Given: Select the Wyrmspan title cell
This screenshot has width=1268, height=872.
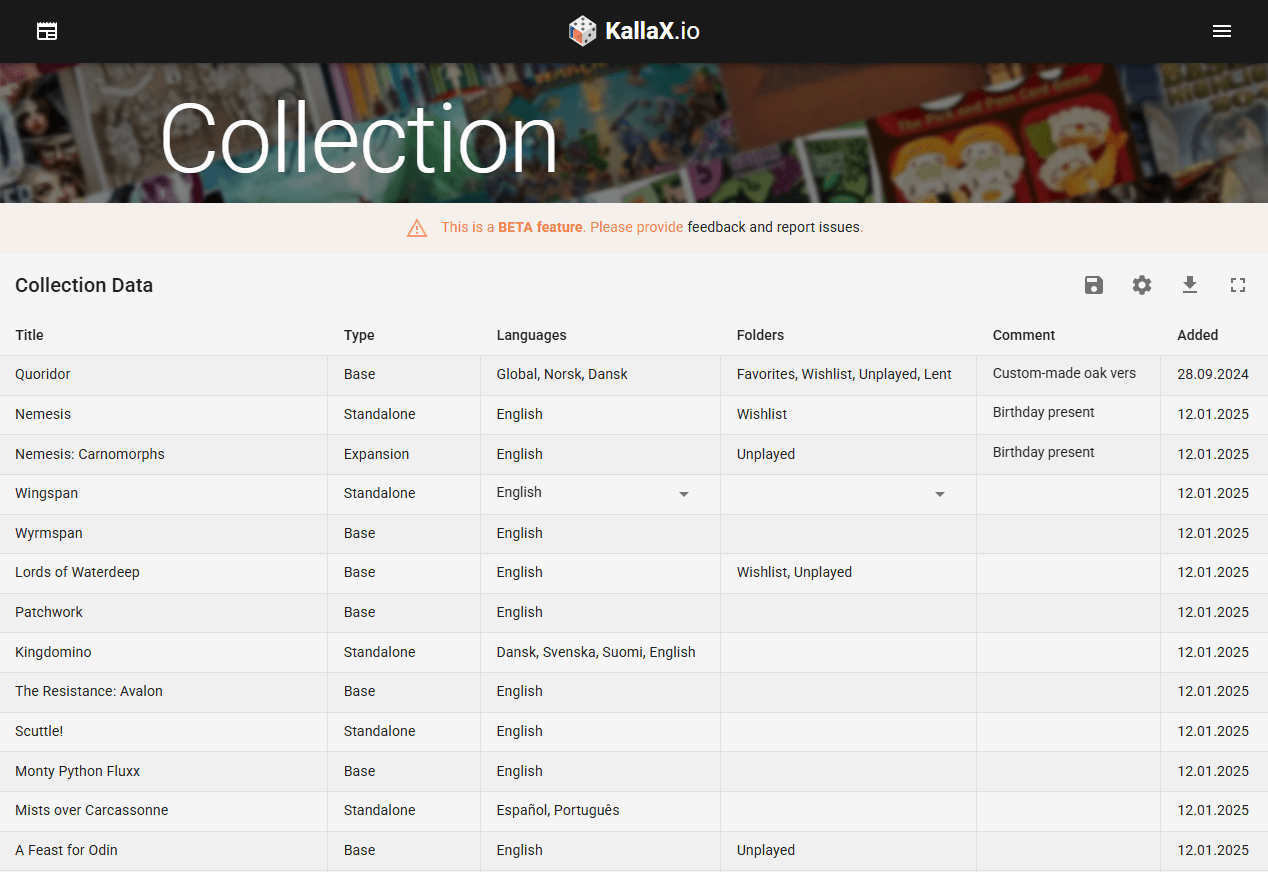Looking at the screenshot, I should pos(164,534).
